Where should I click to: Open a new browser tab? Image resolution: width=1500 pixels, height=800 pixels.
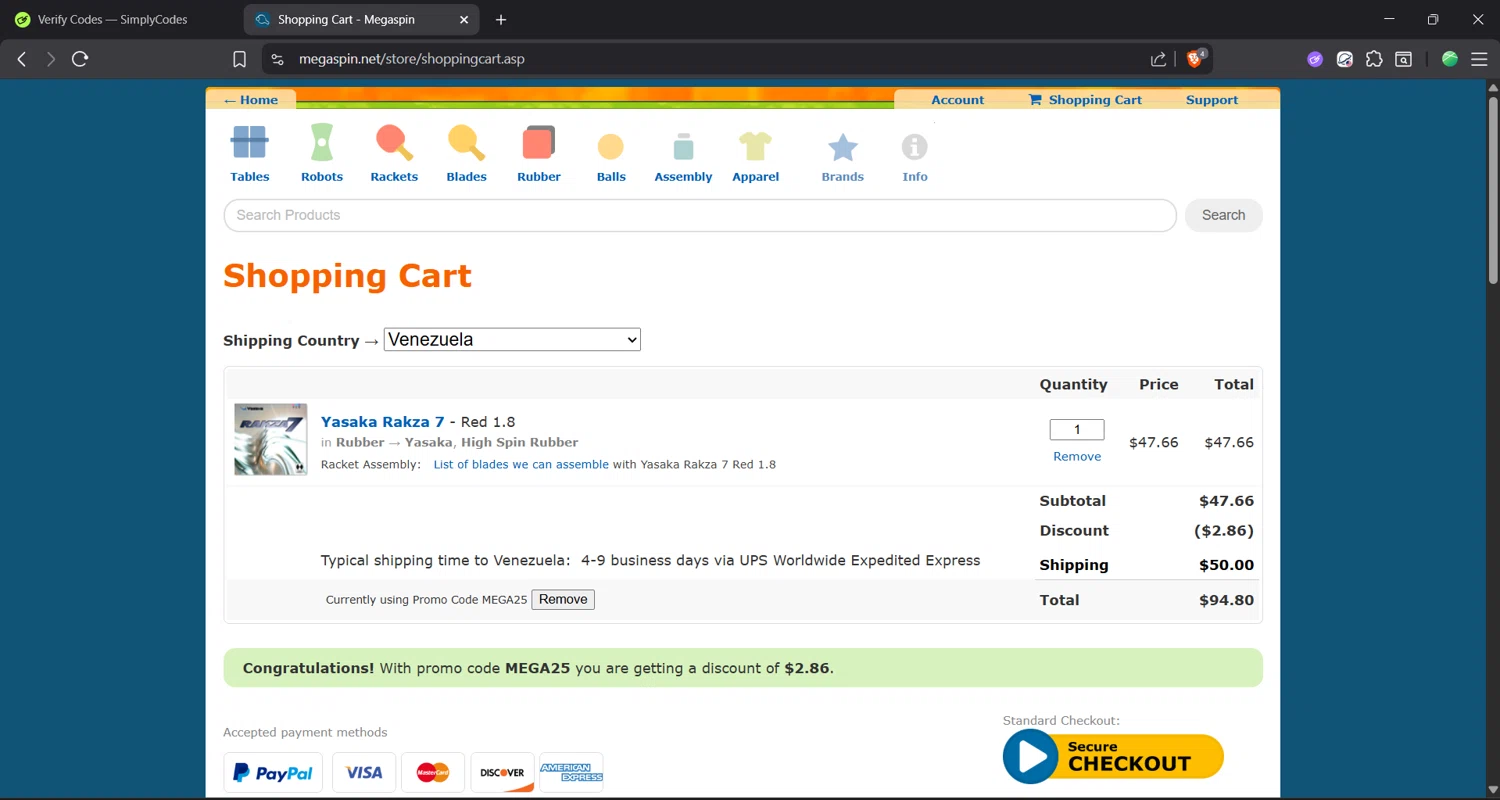click(501, 19)
